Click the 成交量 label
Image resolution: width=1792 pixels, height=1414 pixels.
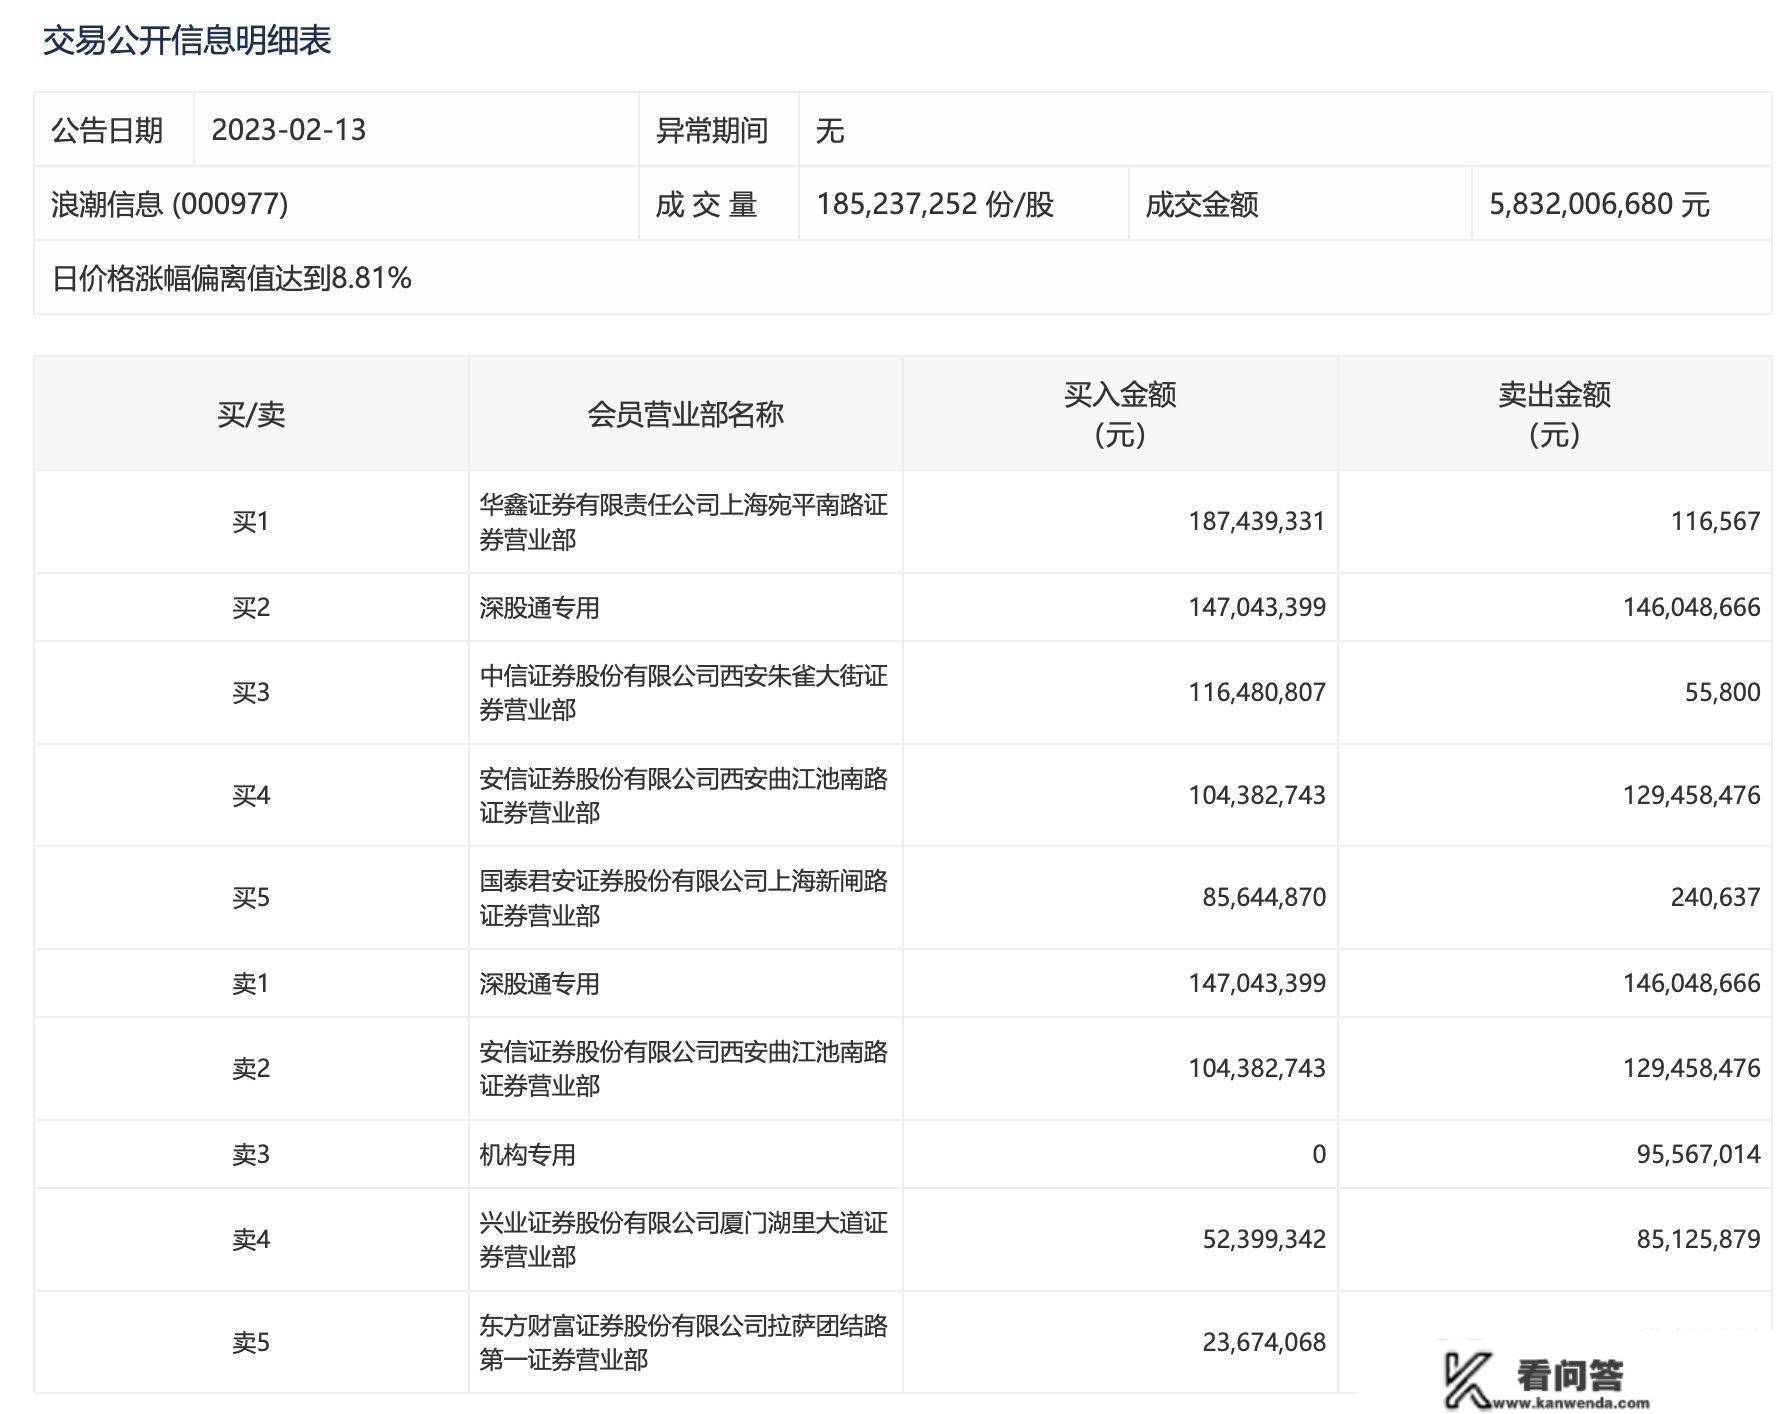click(706, 204)
